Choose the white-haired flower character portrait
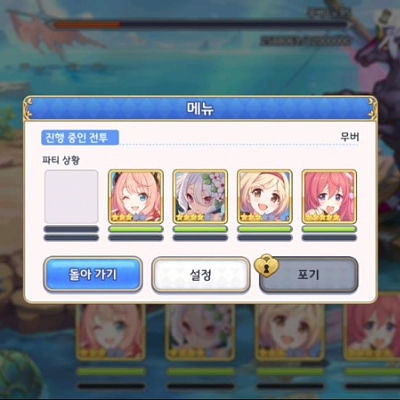The image size is (400, 400). tap(200, 197)
